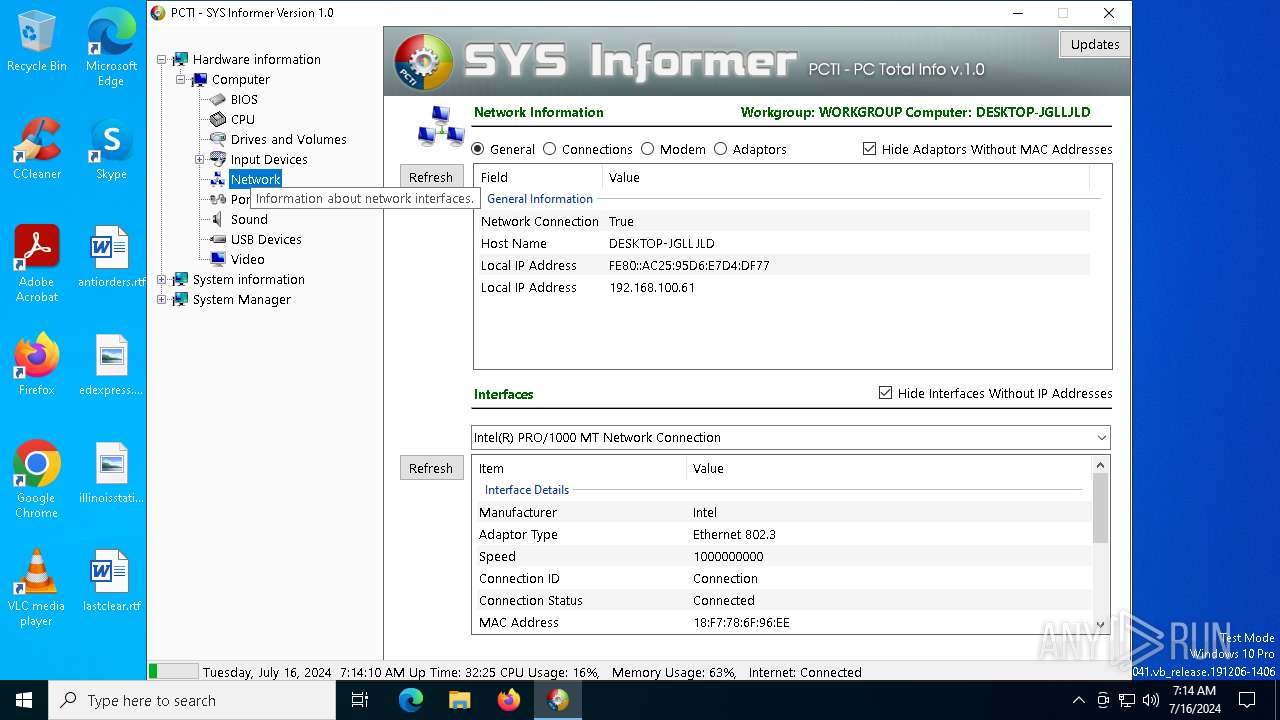Open lastclear.rtf desktop file
The width and height of the screenshot is (1280, 720).
(111, 581)
